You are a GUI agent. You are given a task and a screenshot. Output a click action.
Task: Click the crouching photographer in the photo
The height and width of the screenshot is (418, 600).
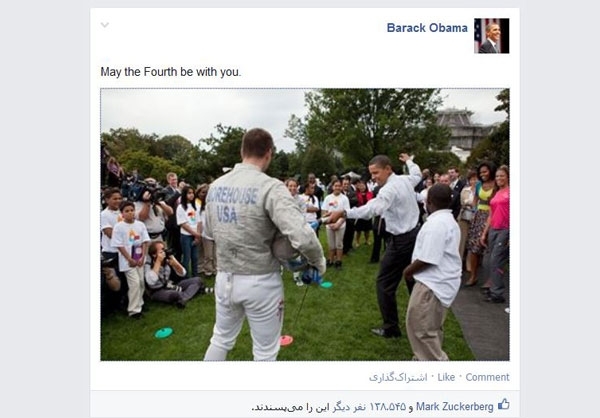(170, 274)
